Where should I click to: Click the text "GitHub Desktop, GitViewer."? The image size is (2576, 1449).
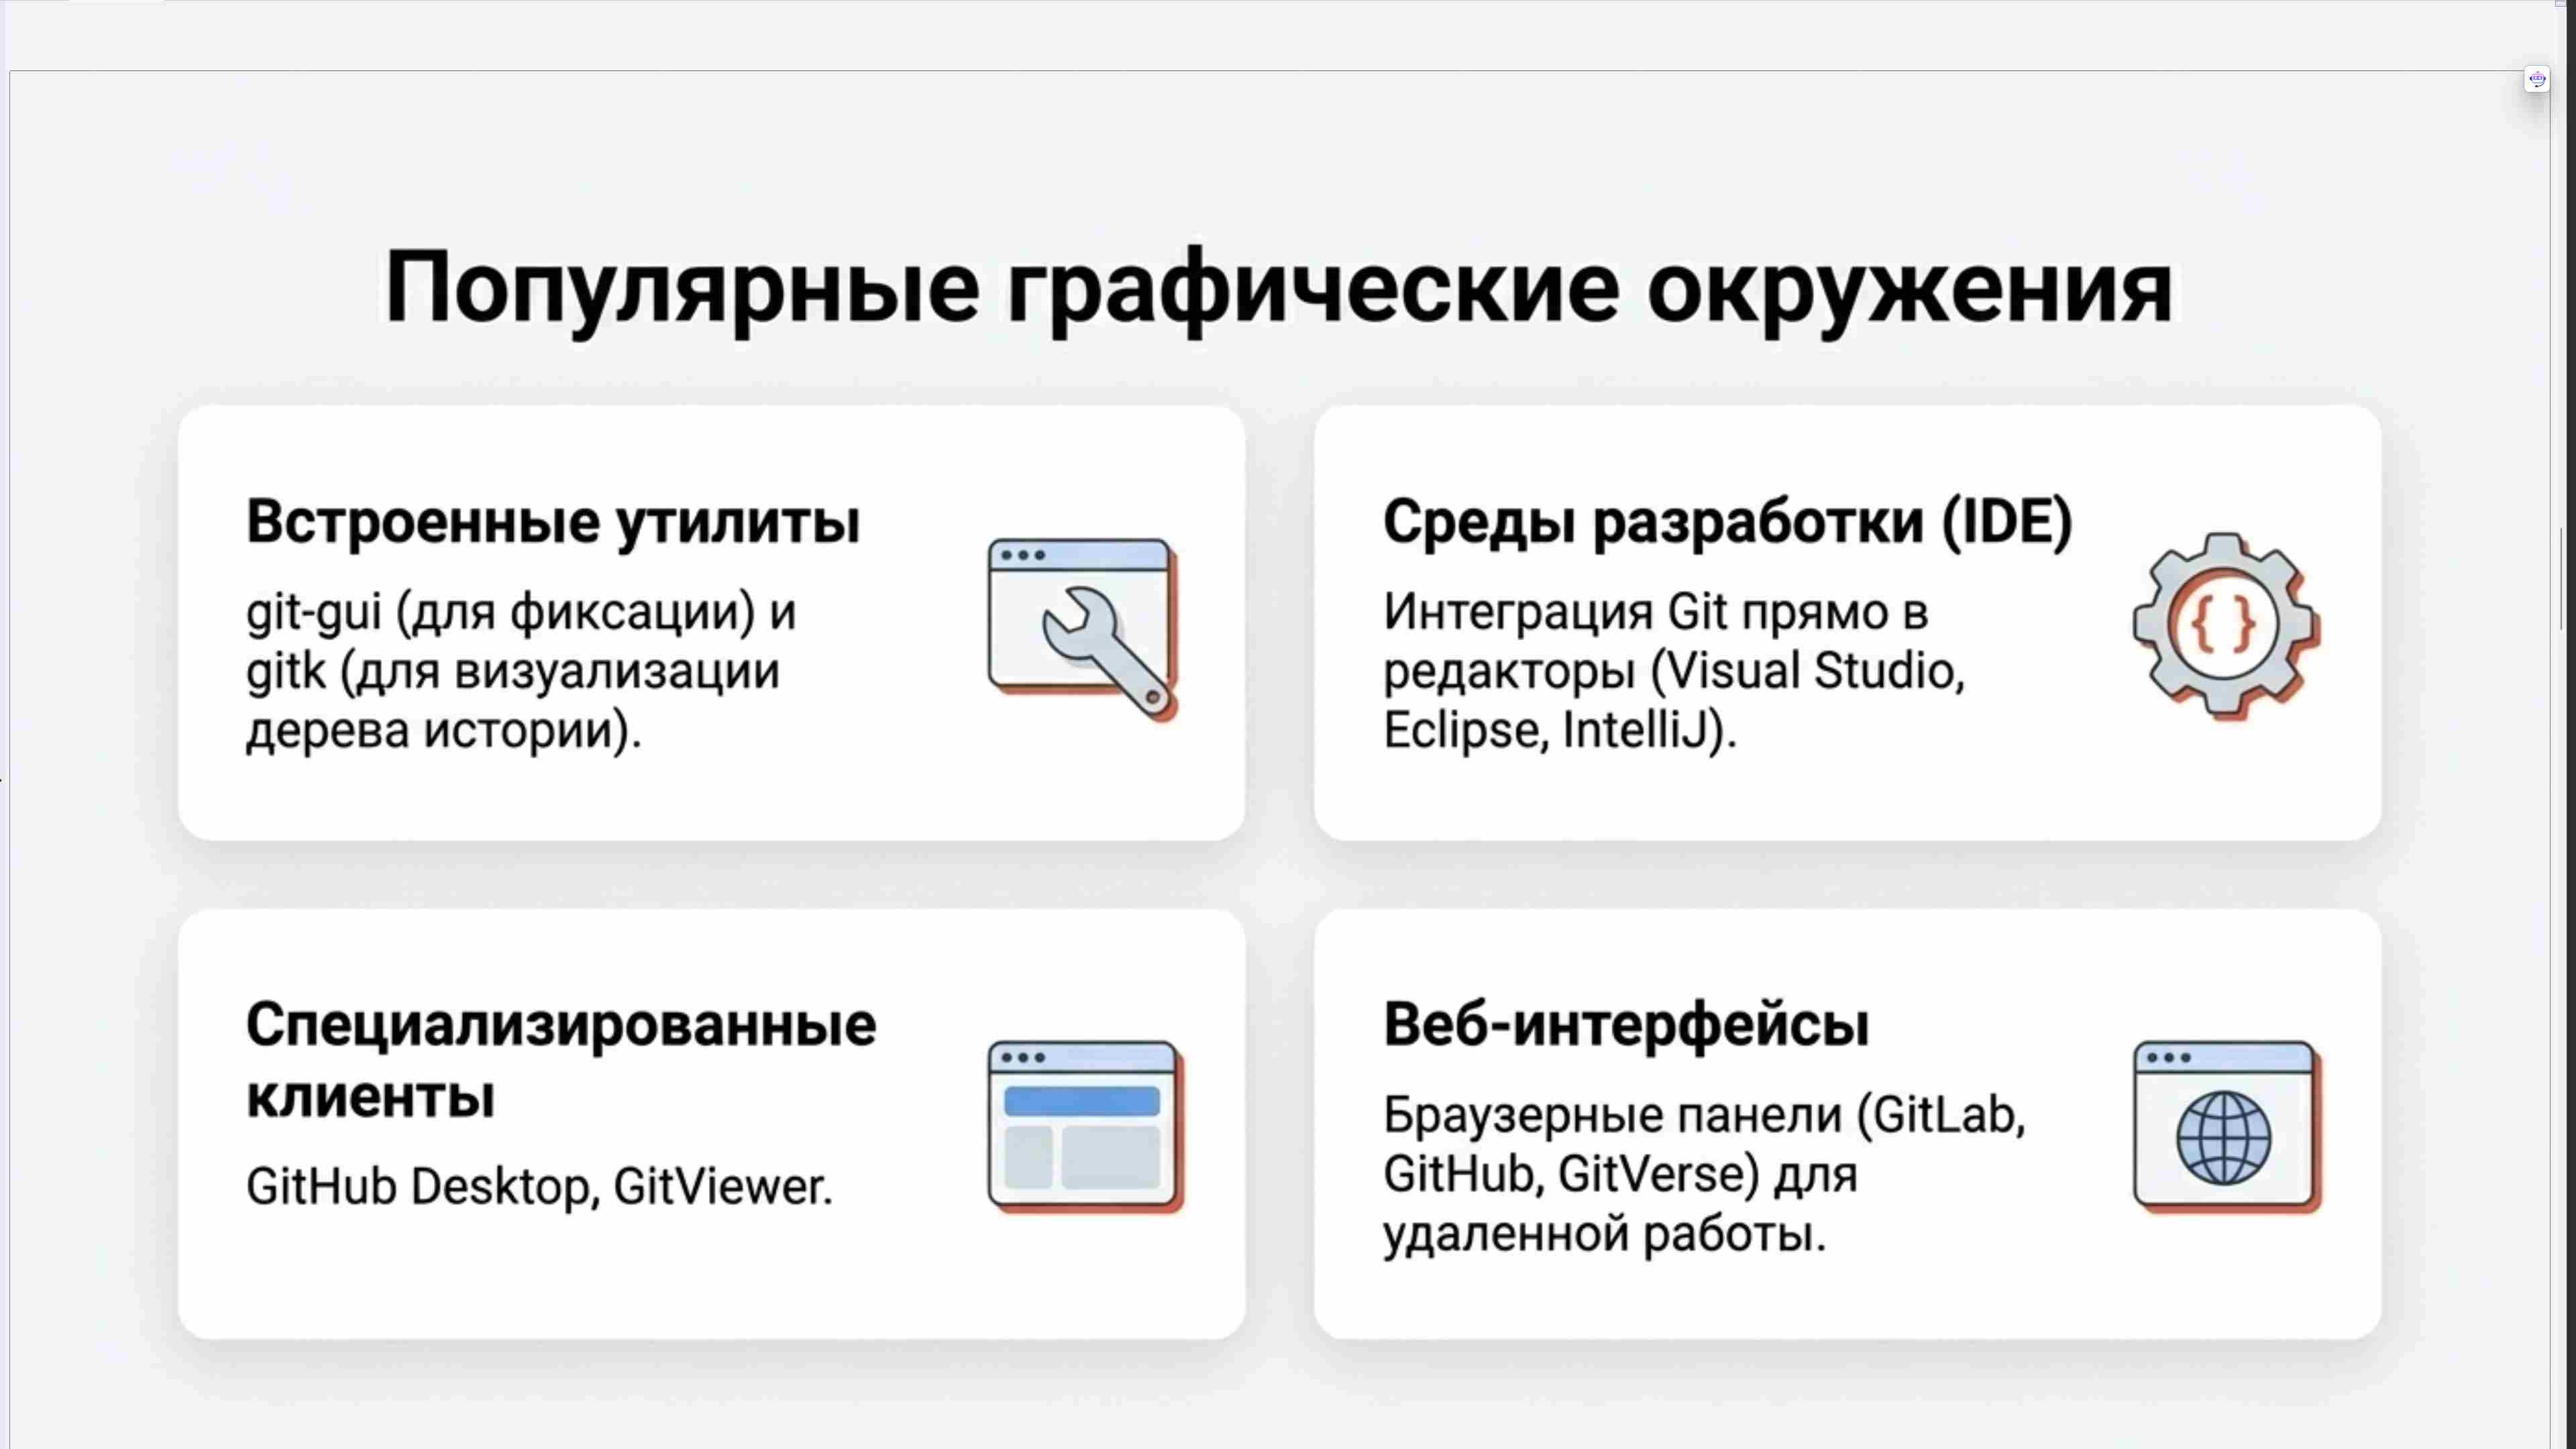539,1186
